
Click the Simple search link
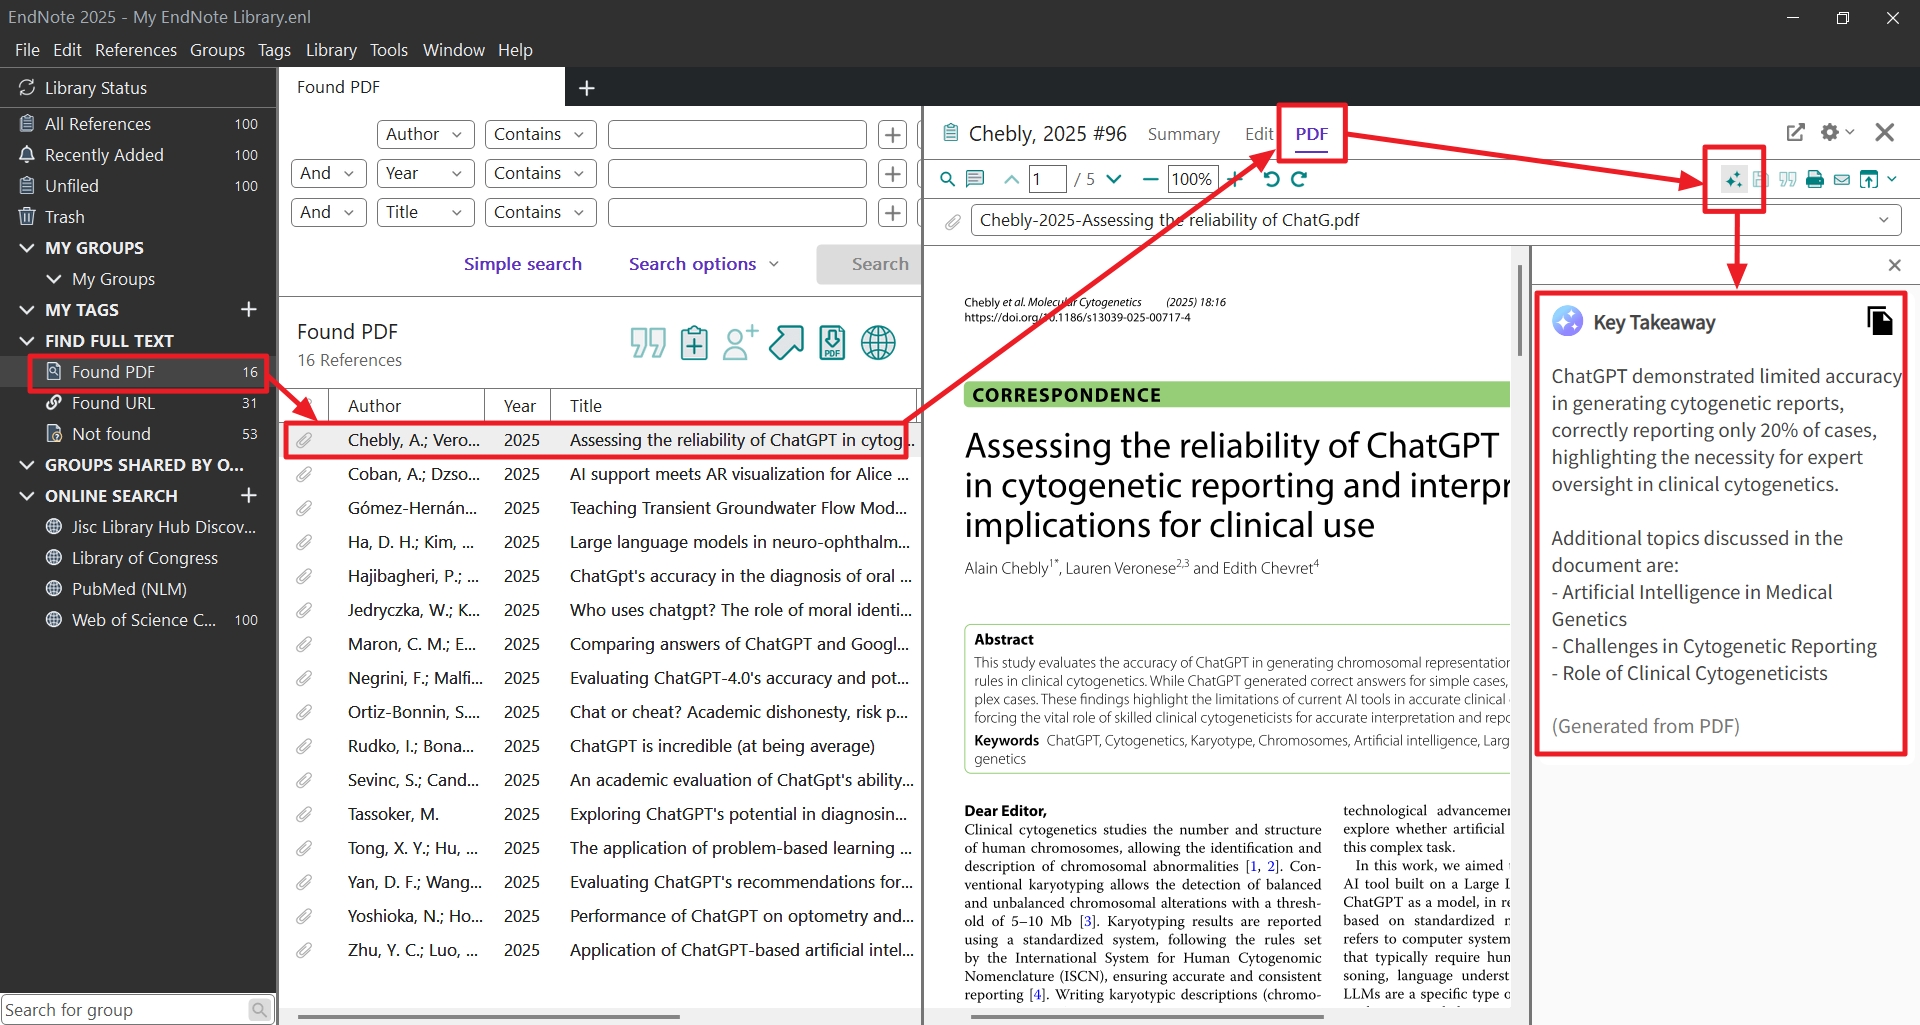click(x=522, y=264)
